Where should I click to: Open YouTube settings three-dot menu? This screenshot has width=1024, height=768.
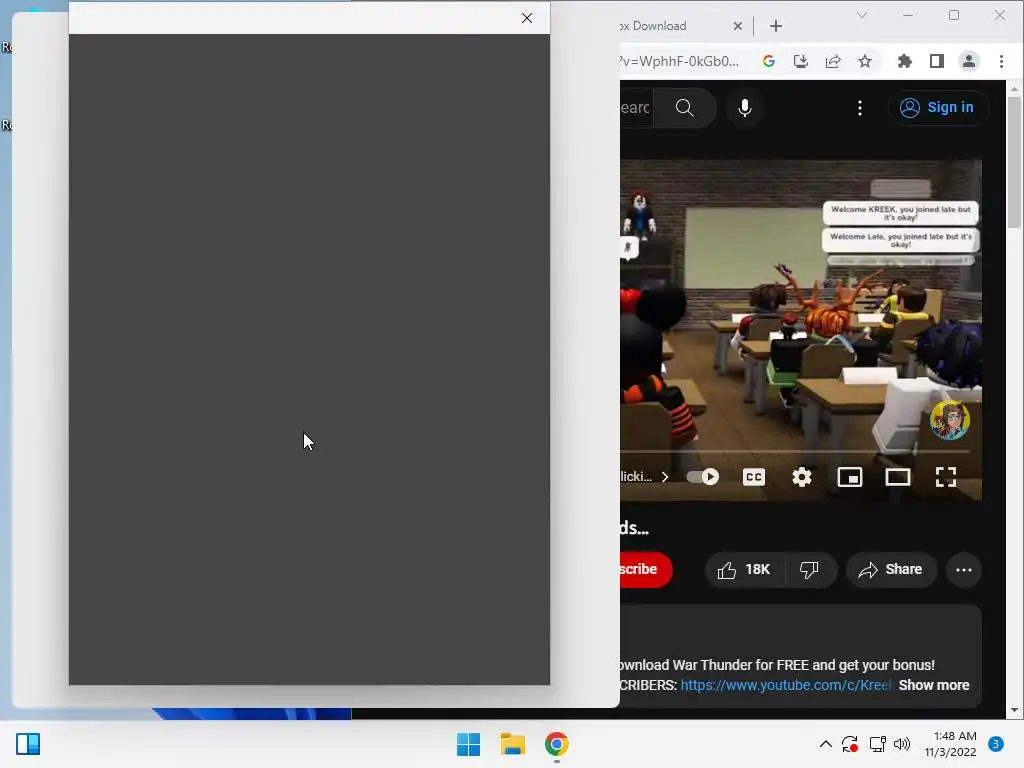859,108
